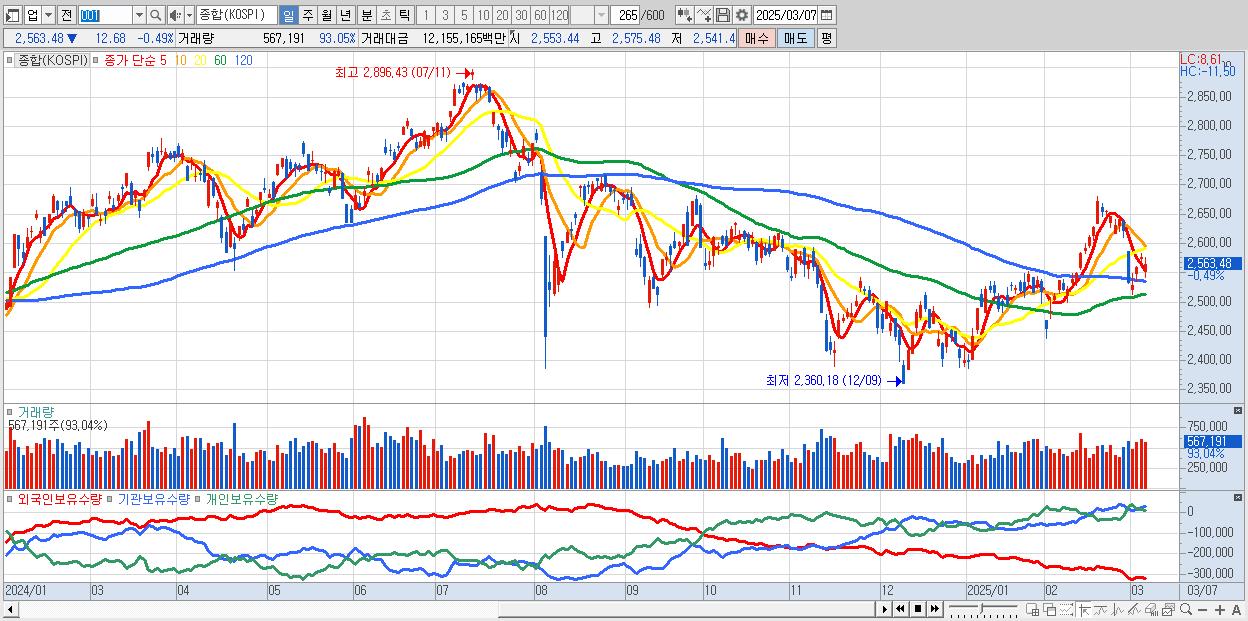Screen dimensions: 1248x621
Task: Open the calendar date picker icon
Action: tap(828, 15)
